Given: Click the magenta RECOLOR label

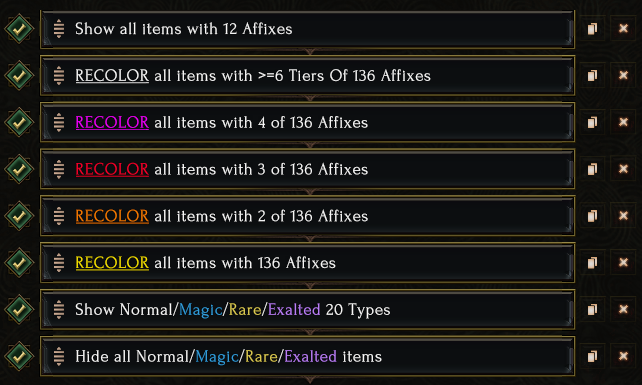Looking at the screenshot, I should pyautogui.click(x=112, y=122).
